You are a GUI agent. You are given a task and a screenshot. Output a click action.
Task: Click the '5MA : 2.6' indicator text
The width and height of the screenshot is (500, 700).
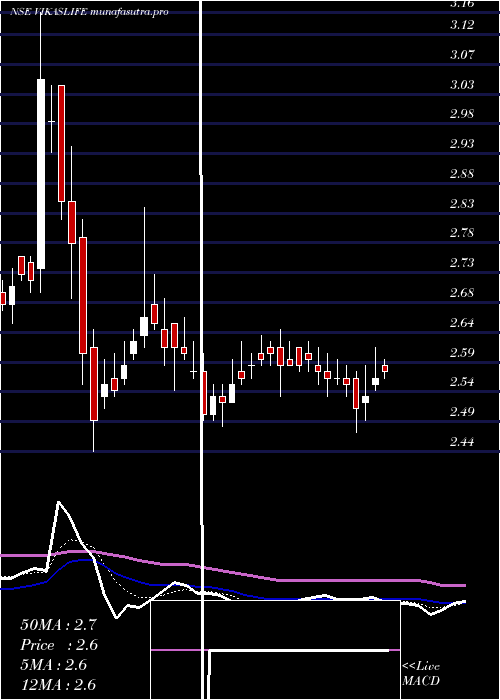(x=54, y=665)
